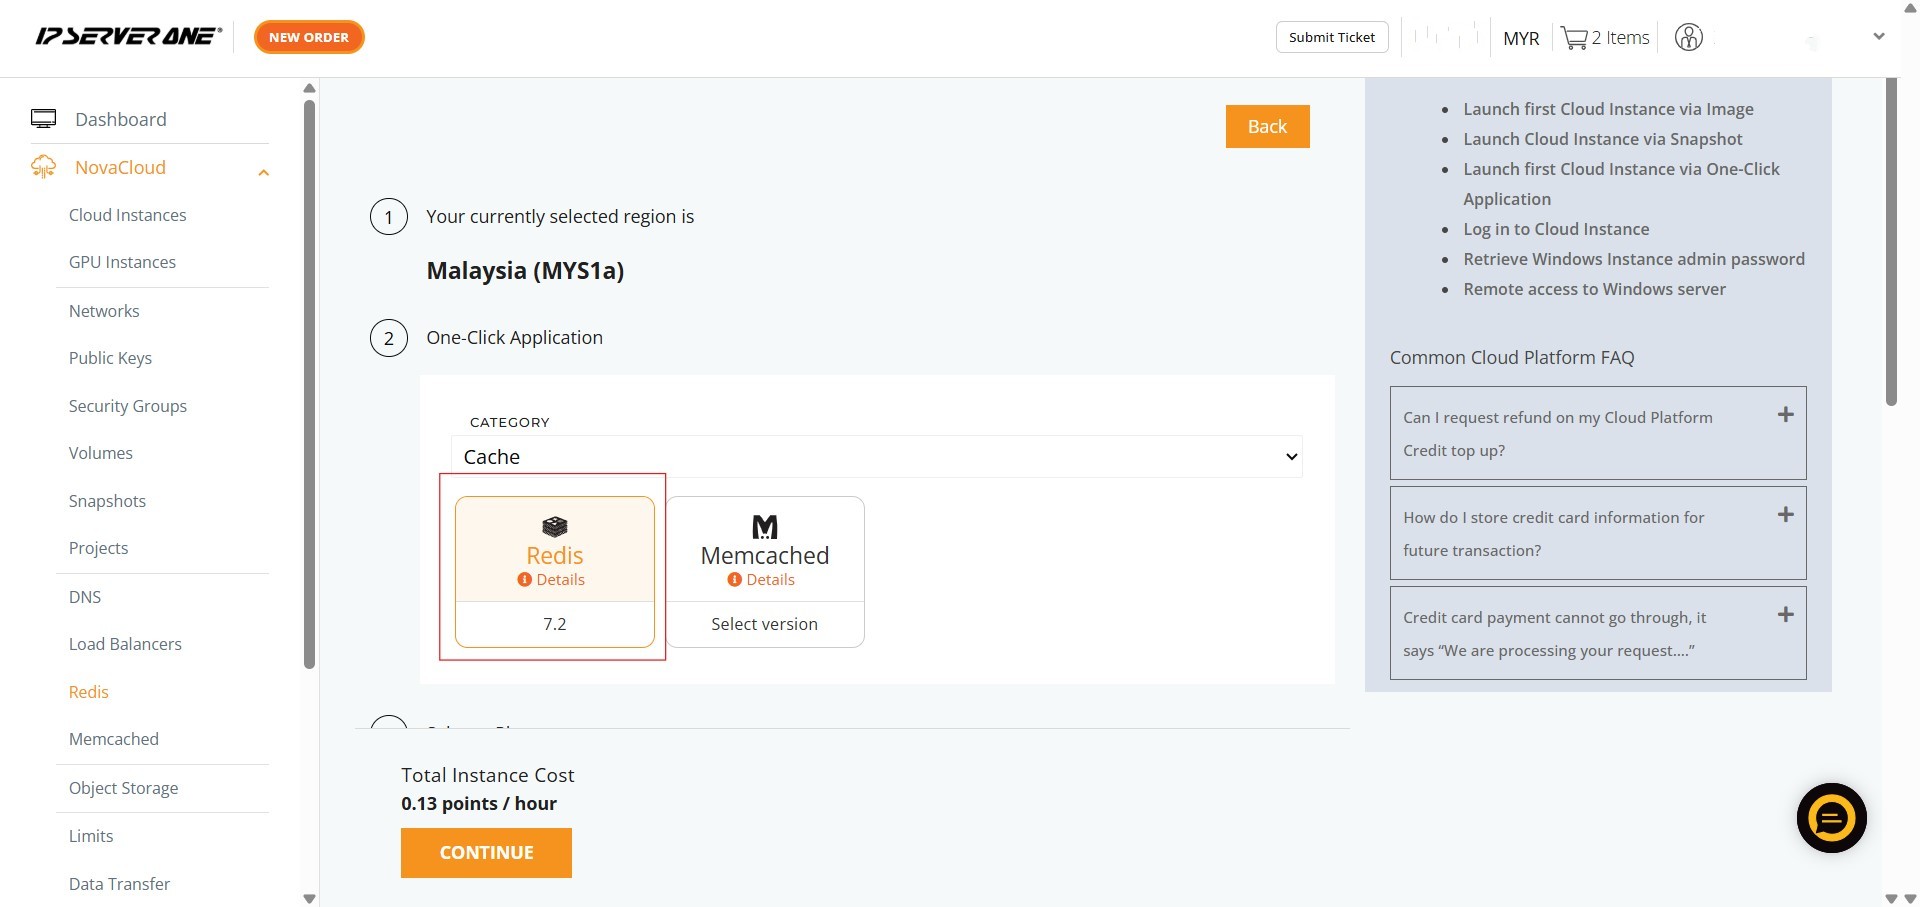Click the Redis stack icon
1920x907 pixels.
[554, 526]
